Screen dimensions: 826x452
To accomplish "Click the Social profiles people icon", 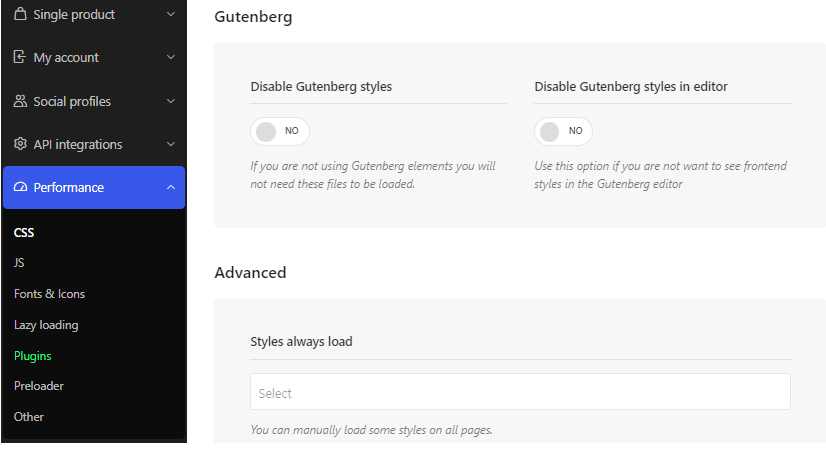I will tap(20, 101).
